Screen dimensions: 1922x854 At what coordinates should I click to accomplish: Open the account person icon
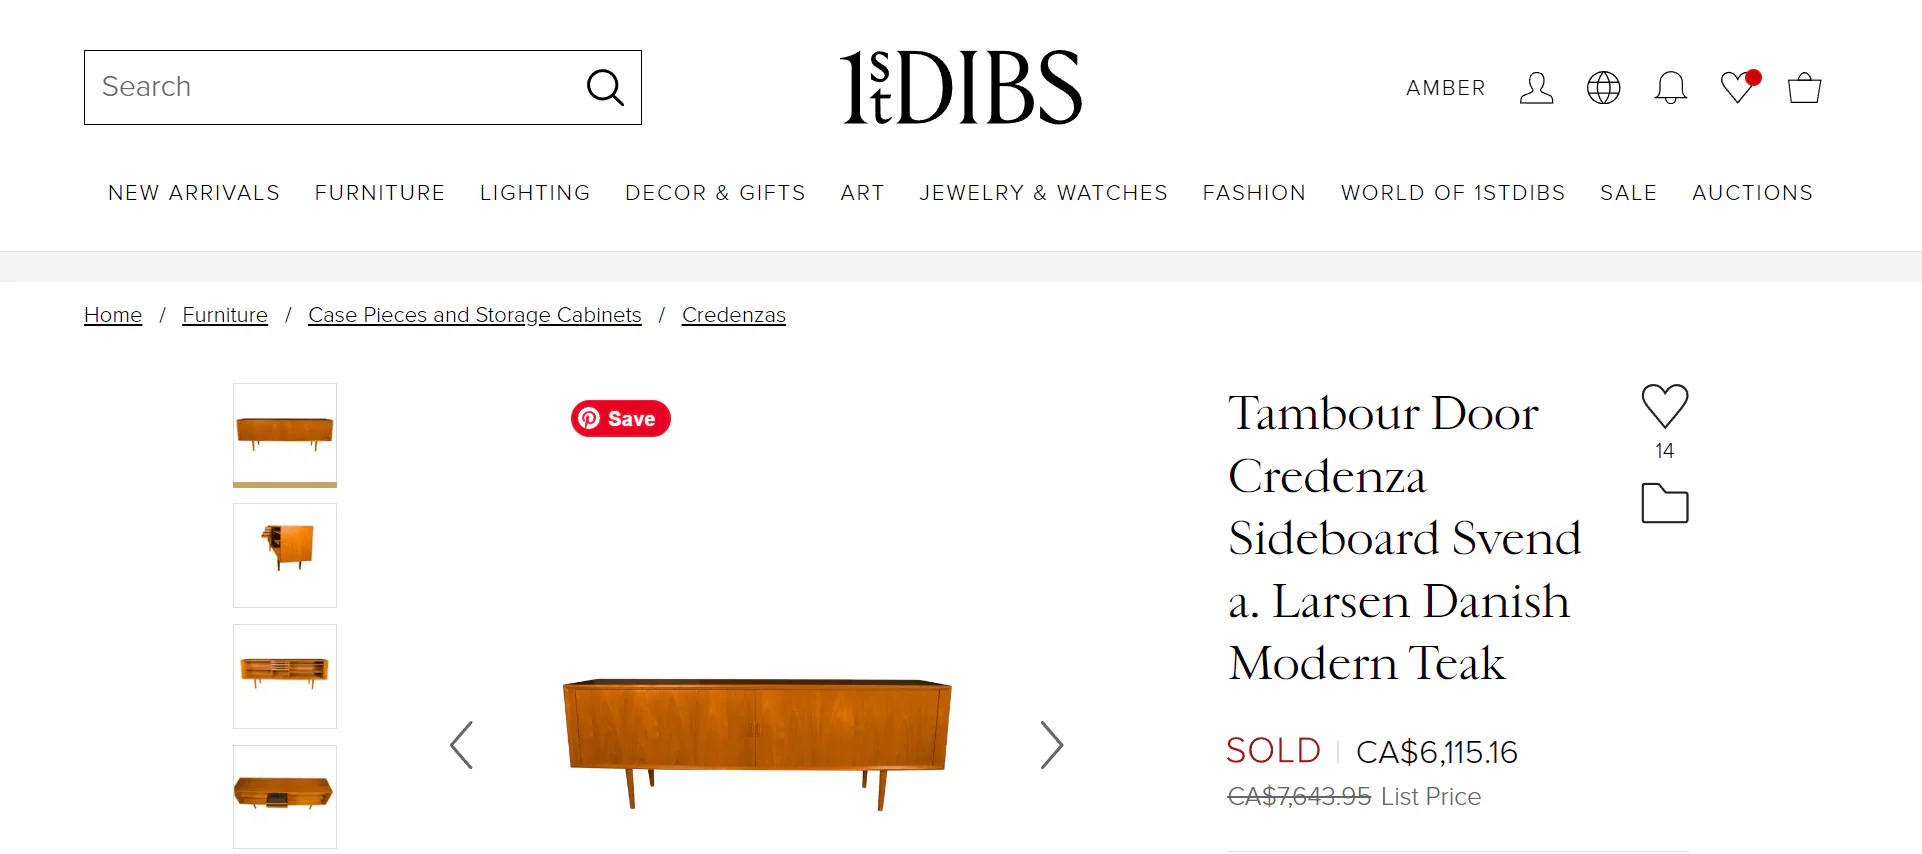pyautogui.click(x=1536, y=88)
